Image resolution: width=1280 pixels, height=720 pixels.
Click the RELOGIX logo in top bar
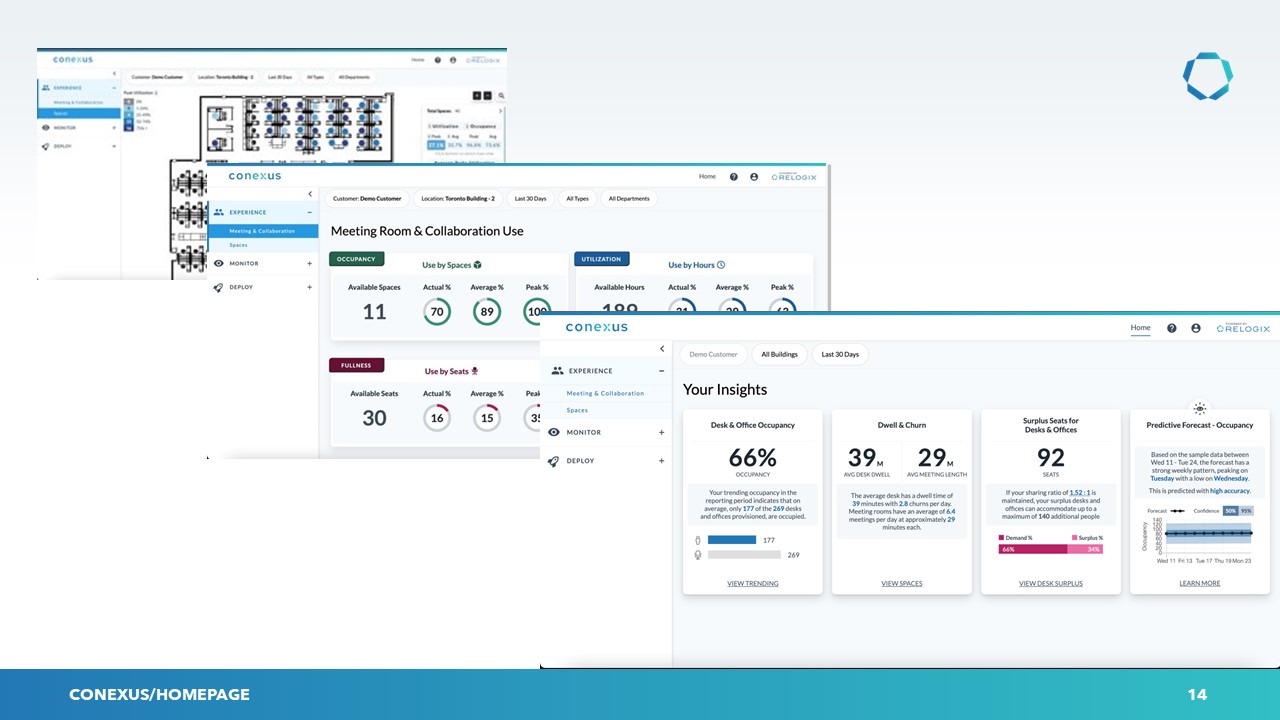pyautogui.click(x=1243, y=327)
